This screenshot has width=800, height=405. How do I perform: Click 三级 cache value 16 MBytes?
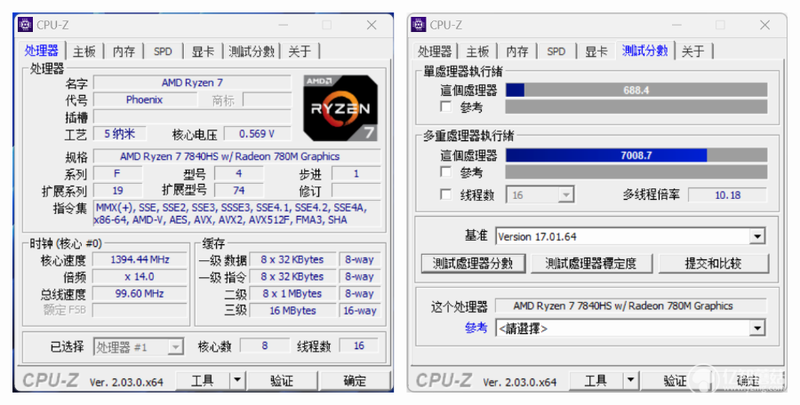tap(292, 311)
